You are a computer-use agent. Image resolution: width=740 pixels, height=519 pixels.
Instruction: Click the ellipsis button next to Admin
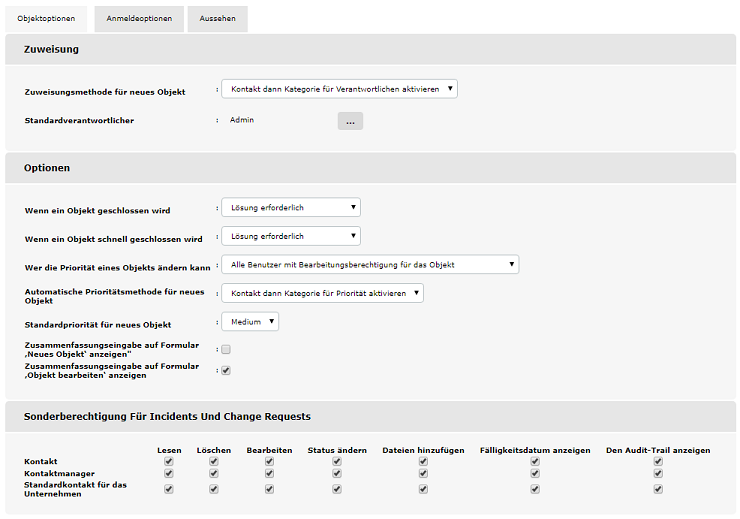click(x=350, y=121)
